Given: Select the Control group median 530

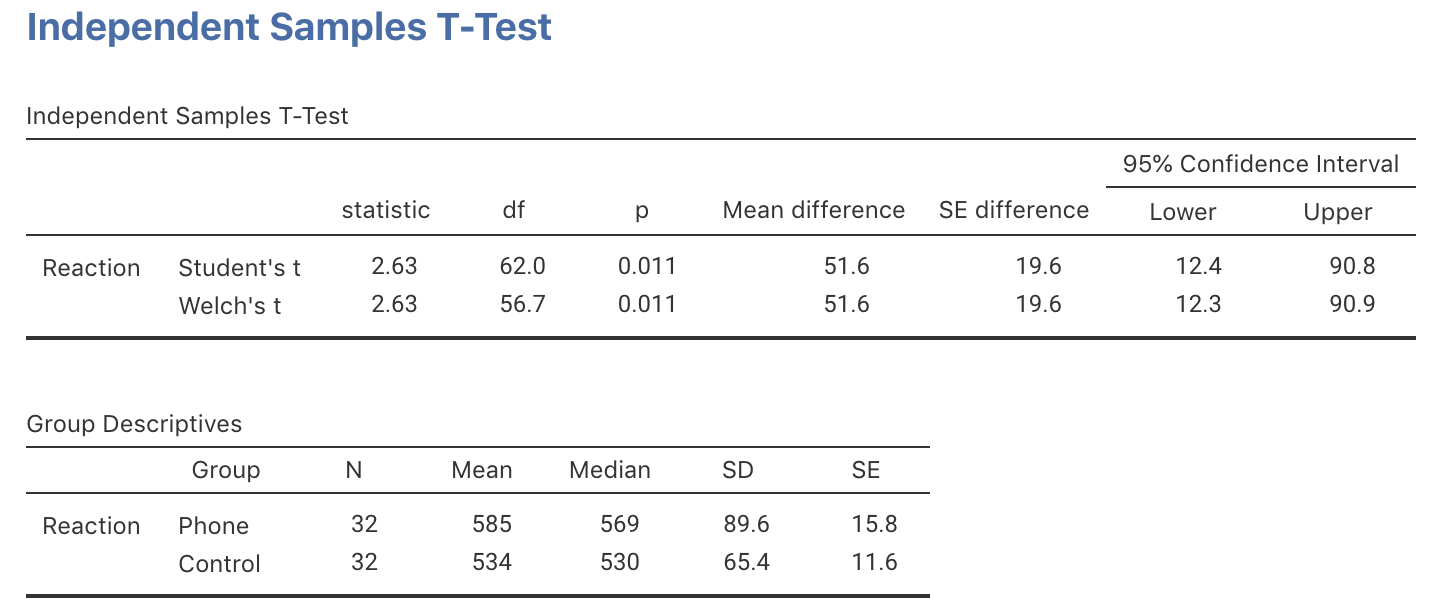Looking at the screenshot, I should pyautogui.click(x=620, y=562).
